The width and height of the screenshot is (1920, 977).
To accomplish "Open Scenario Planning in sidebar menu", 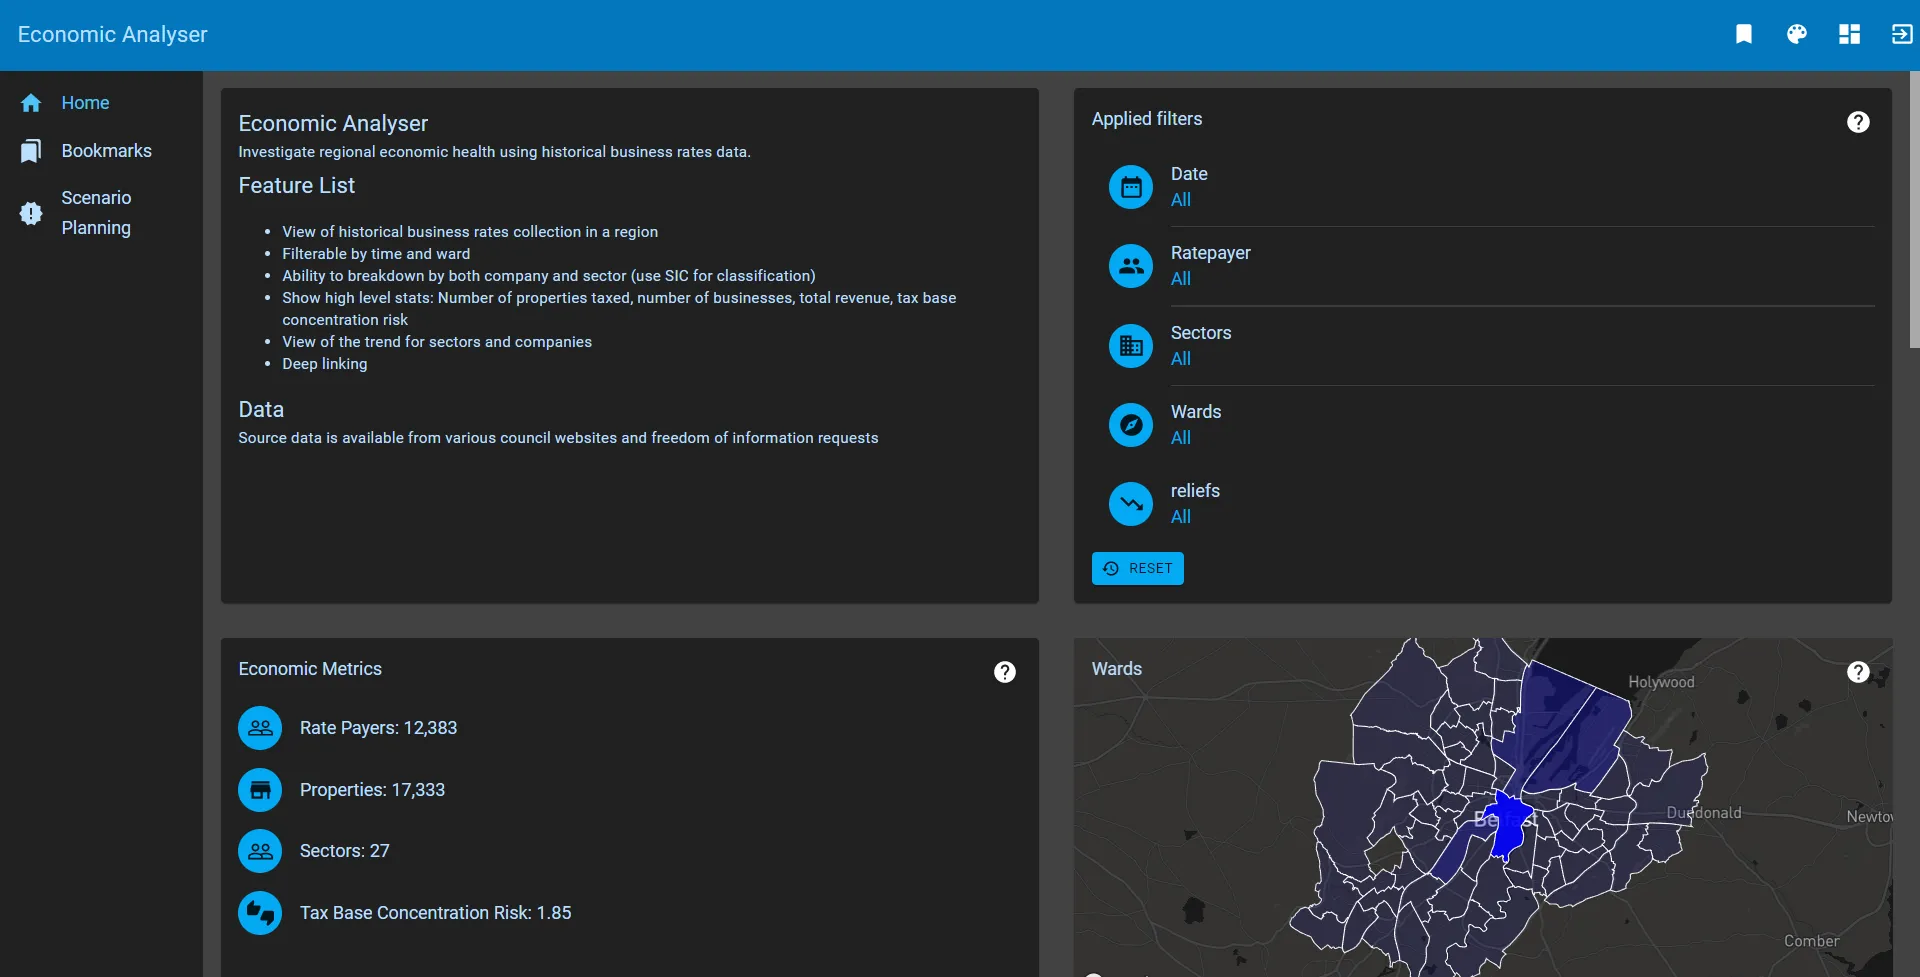I will (101, 213).
